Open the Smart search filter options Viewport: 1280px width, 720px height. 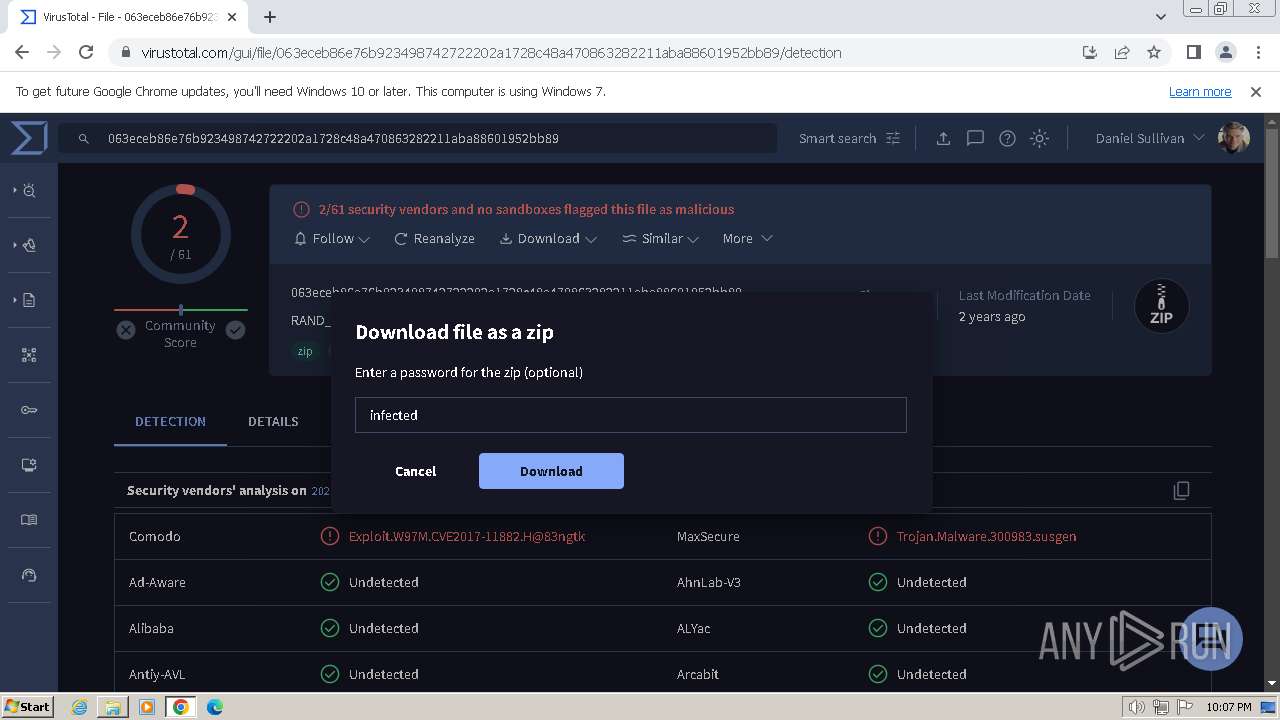pyautogui.click(x=849, y=138)
